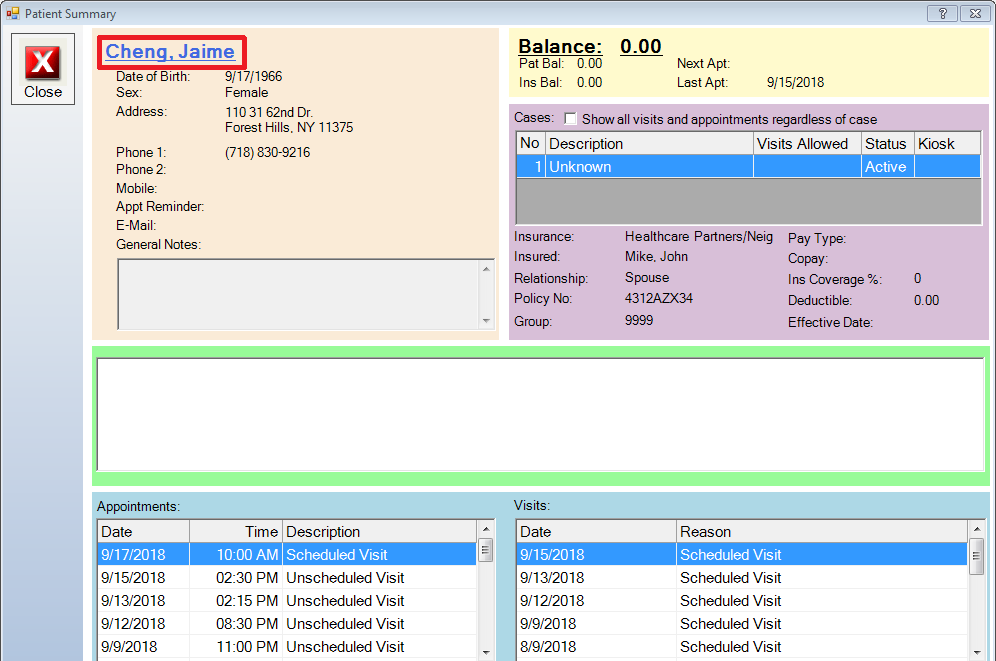This screenshot has width=996, height=661.
Task: Click the phone number (718) 830-9216
Action: pyautogui.click(x=267, y=152)
